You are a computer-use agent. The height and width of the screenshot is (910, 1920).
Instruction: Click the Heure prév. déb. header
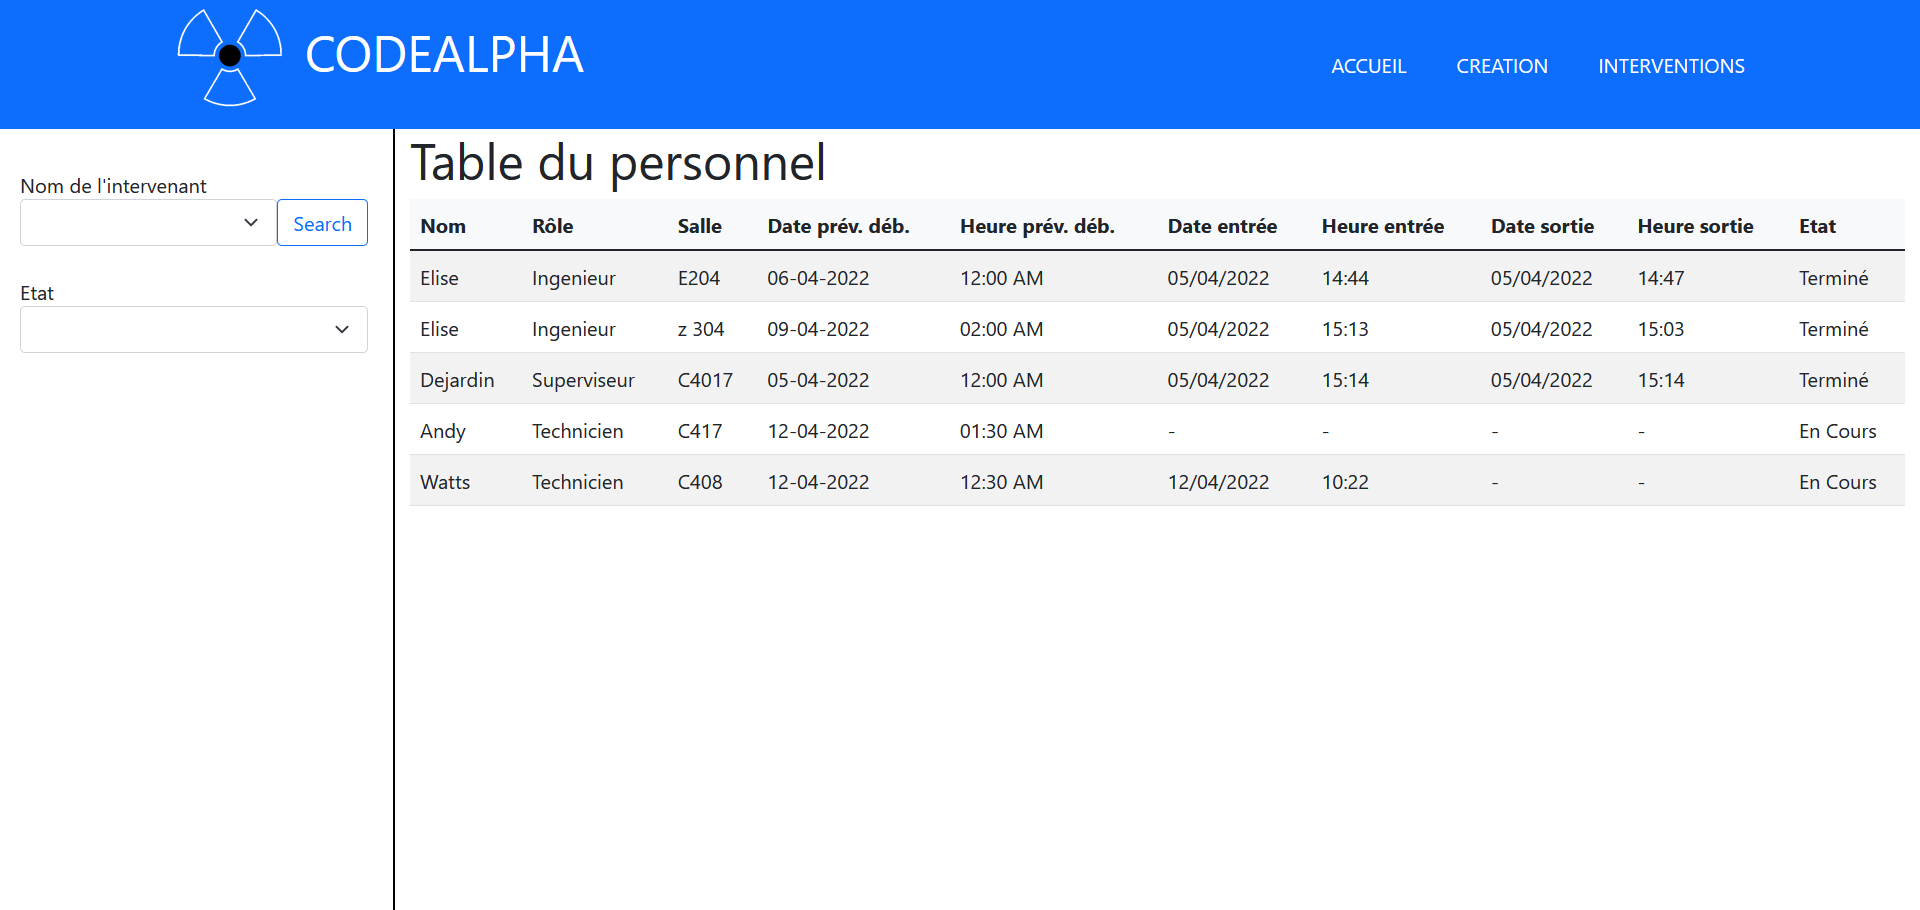pos(1037,226)
